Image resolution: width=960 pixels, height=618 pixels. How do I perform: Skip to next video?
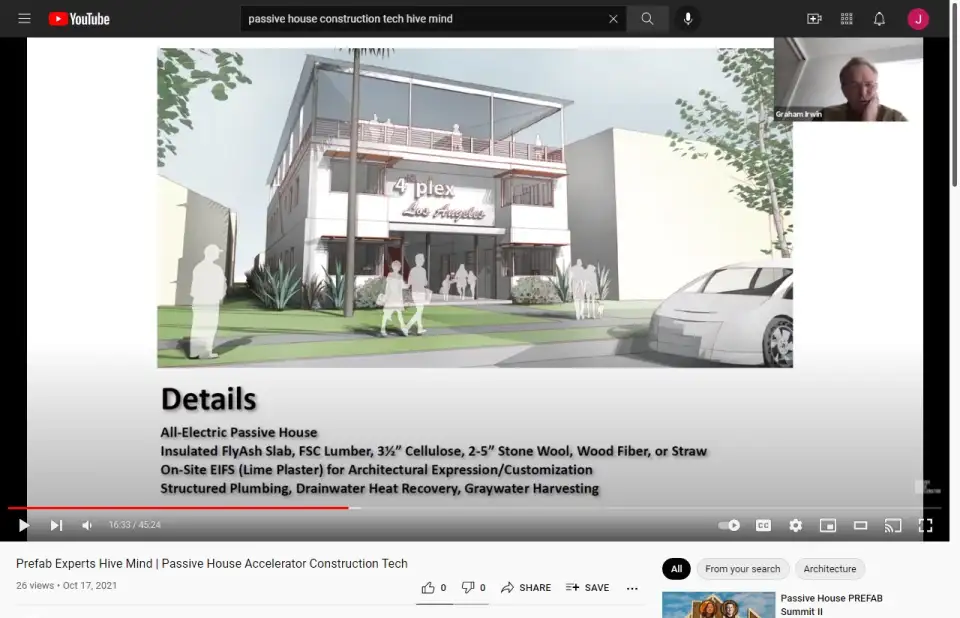pyautogui.click(x=56, y=525)
